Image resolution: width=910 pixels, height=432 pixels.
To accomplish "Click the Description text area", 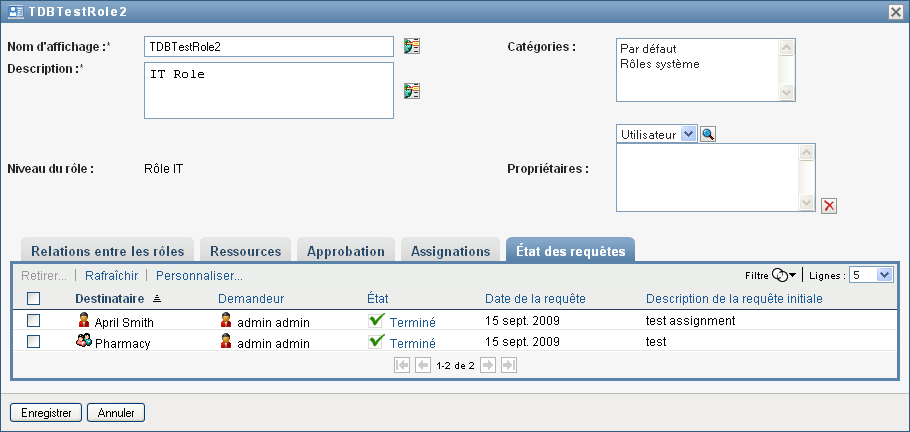I will pos(269,91).
